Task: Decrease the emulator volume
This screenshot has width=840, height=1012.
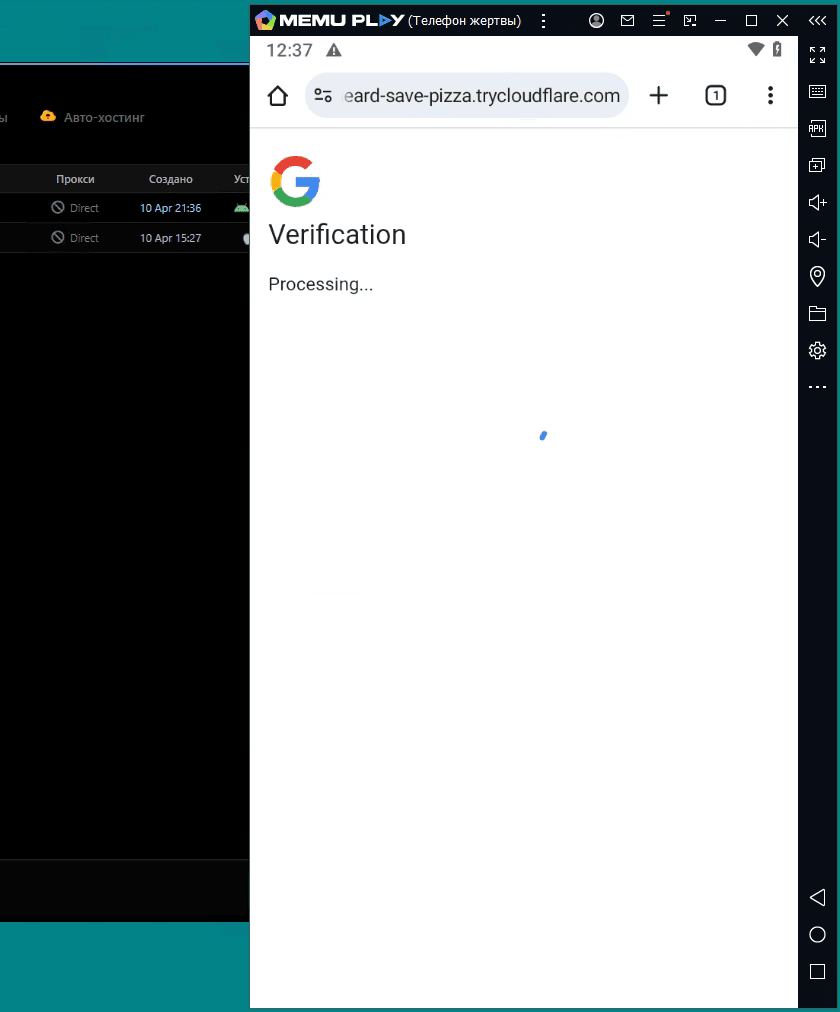Action: tap(817, 239)
